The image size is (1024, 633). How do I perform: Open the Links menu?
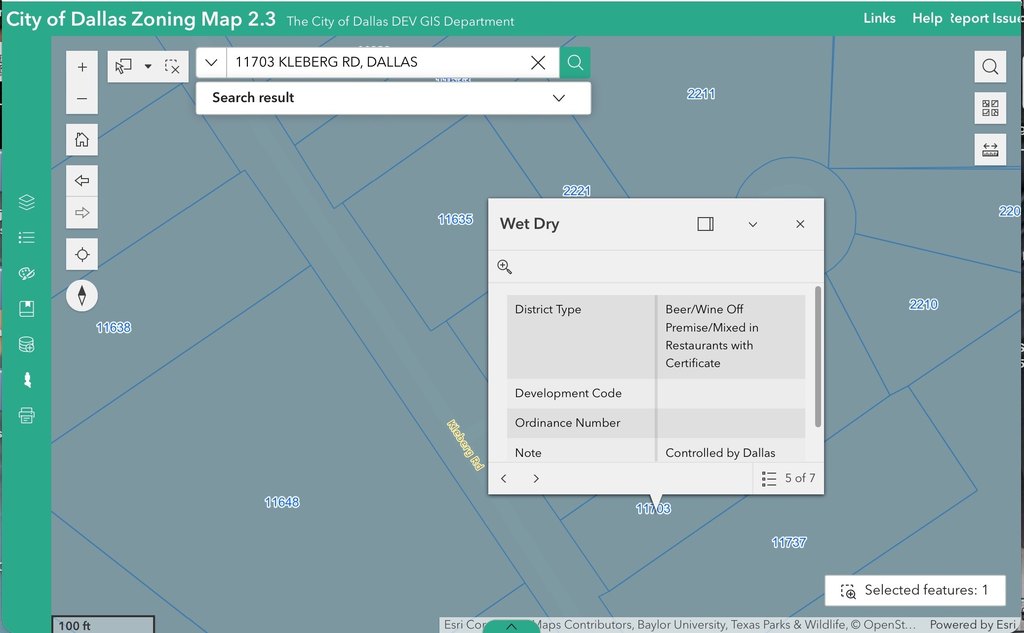click(x=879, y=18)
